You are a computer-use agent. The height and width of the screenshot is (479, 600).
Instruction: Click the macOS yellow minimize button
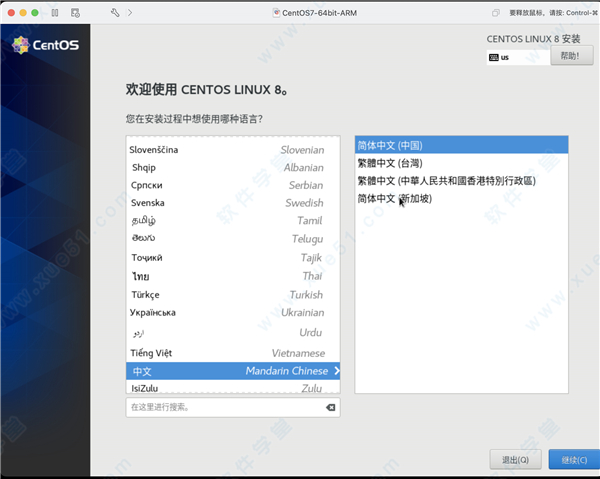(23, 13)
